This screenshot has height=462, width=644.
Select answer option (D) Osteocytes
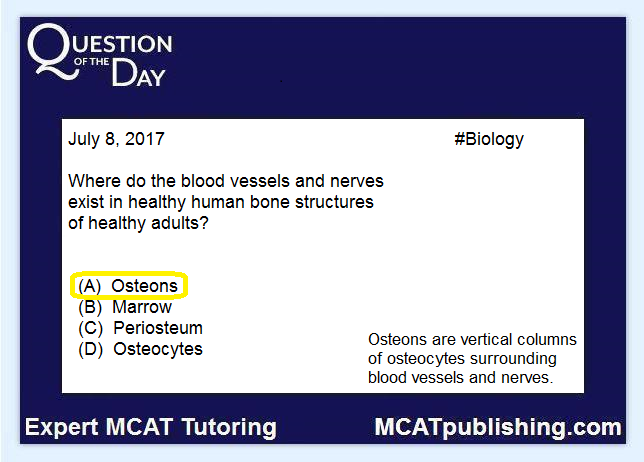pyautogui.click(x=140, y=349)
